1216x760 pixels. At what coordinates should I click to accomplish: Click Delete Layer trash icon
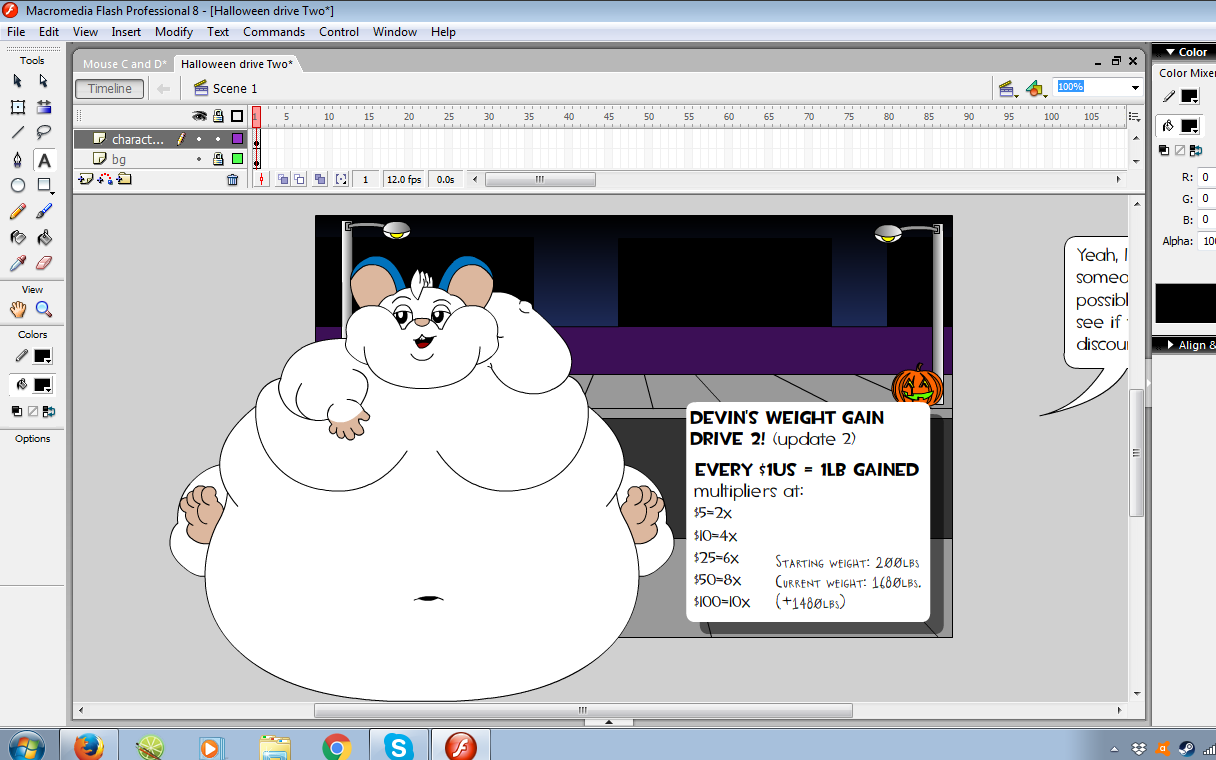point(233,180)
